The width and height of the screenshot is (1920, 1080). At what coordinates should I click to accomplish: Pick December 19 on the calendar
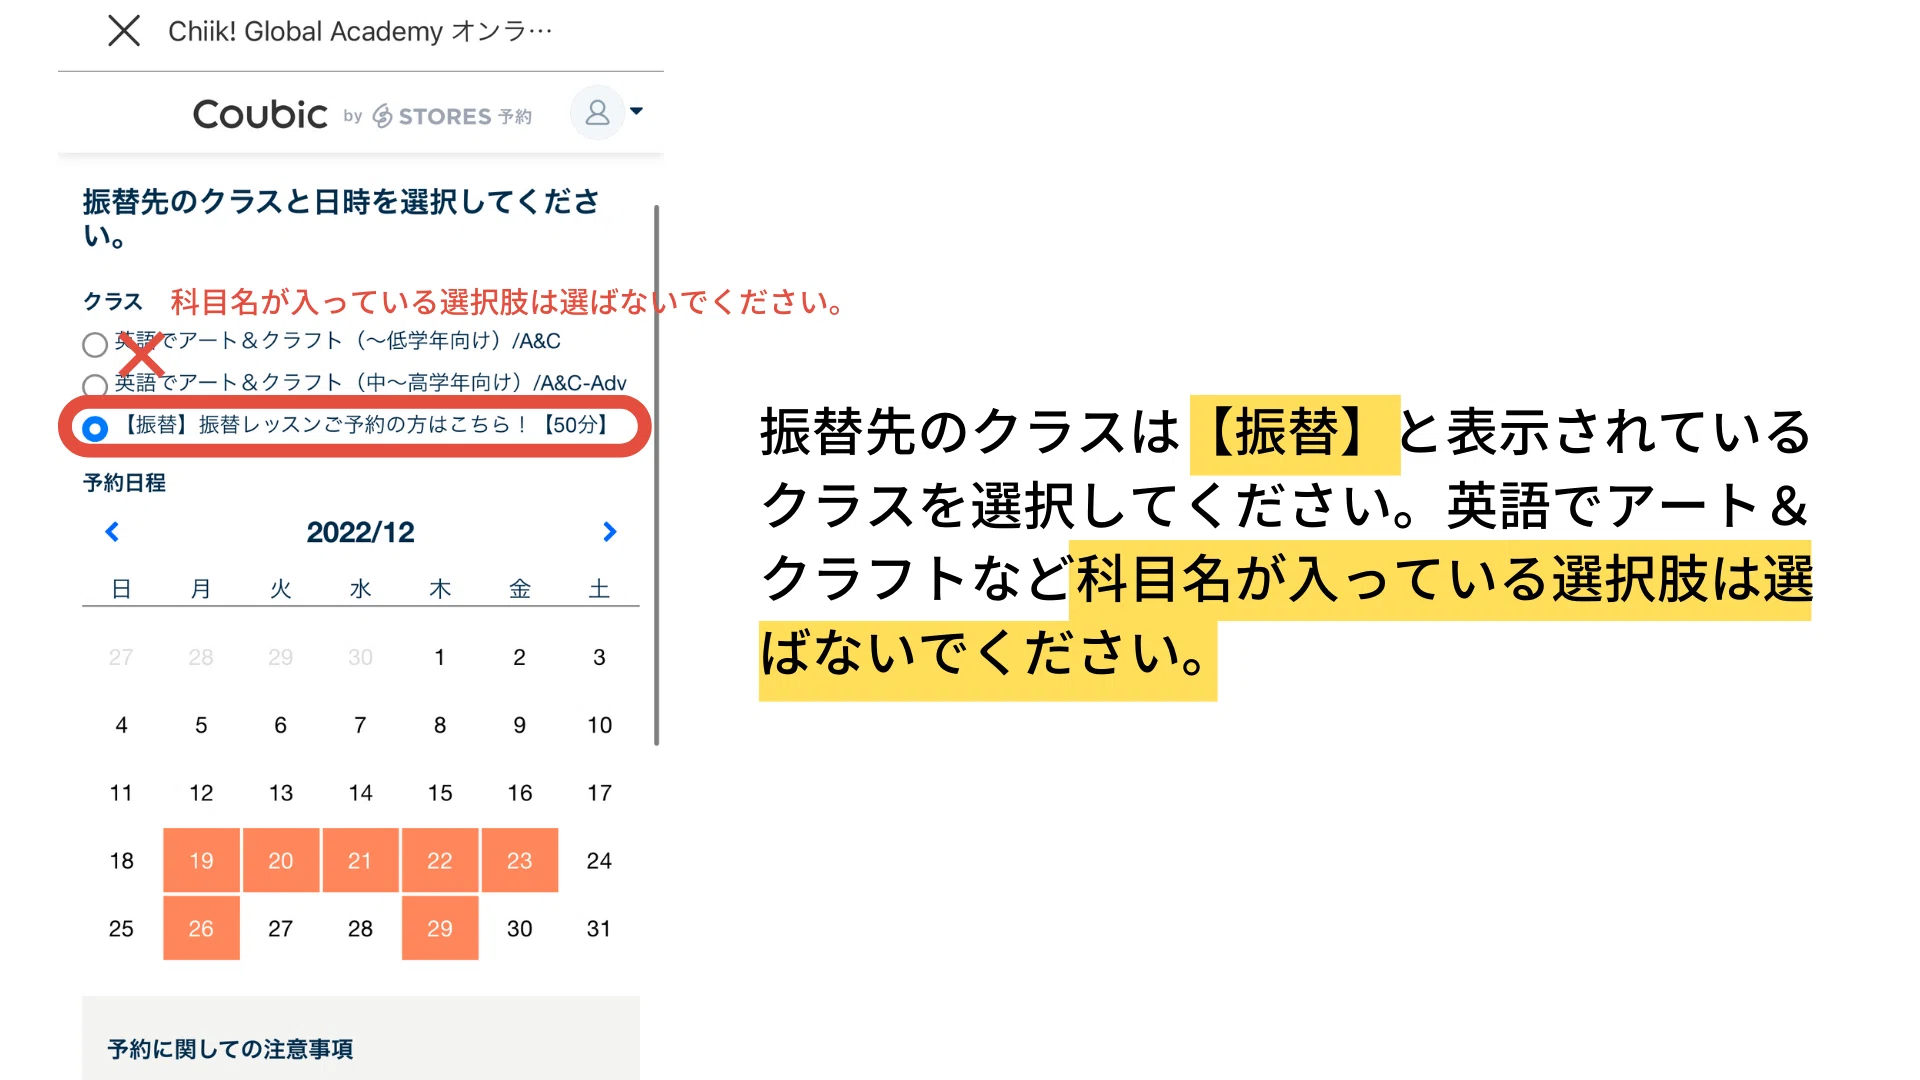click(201, 860)
